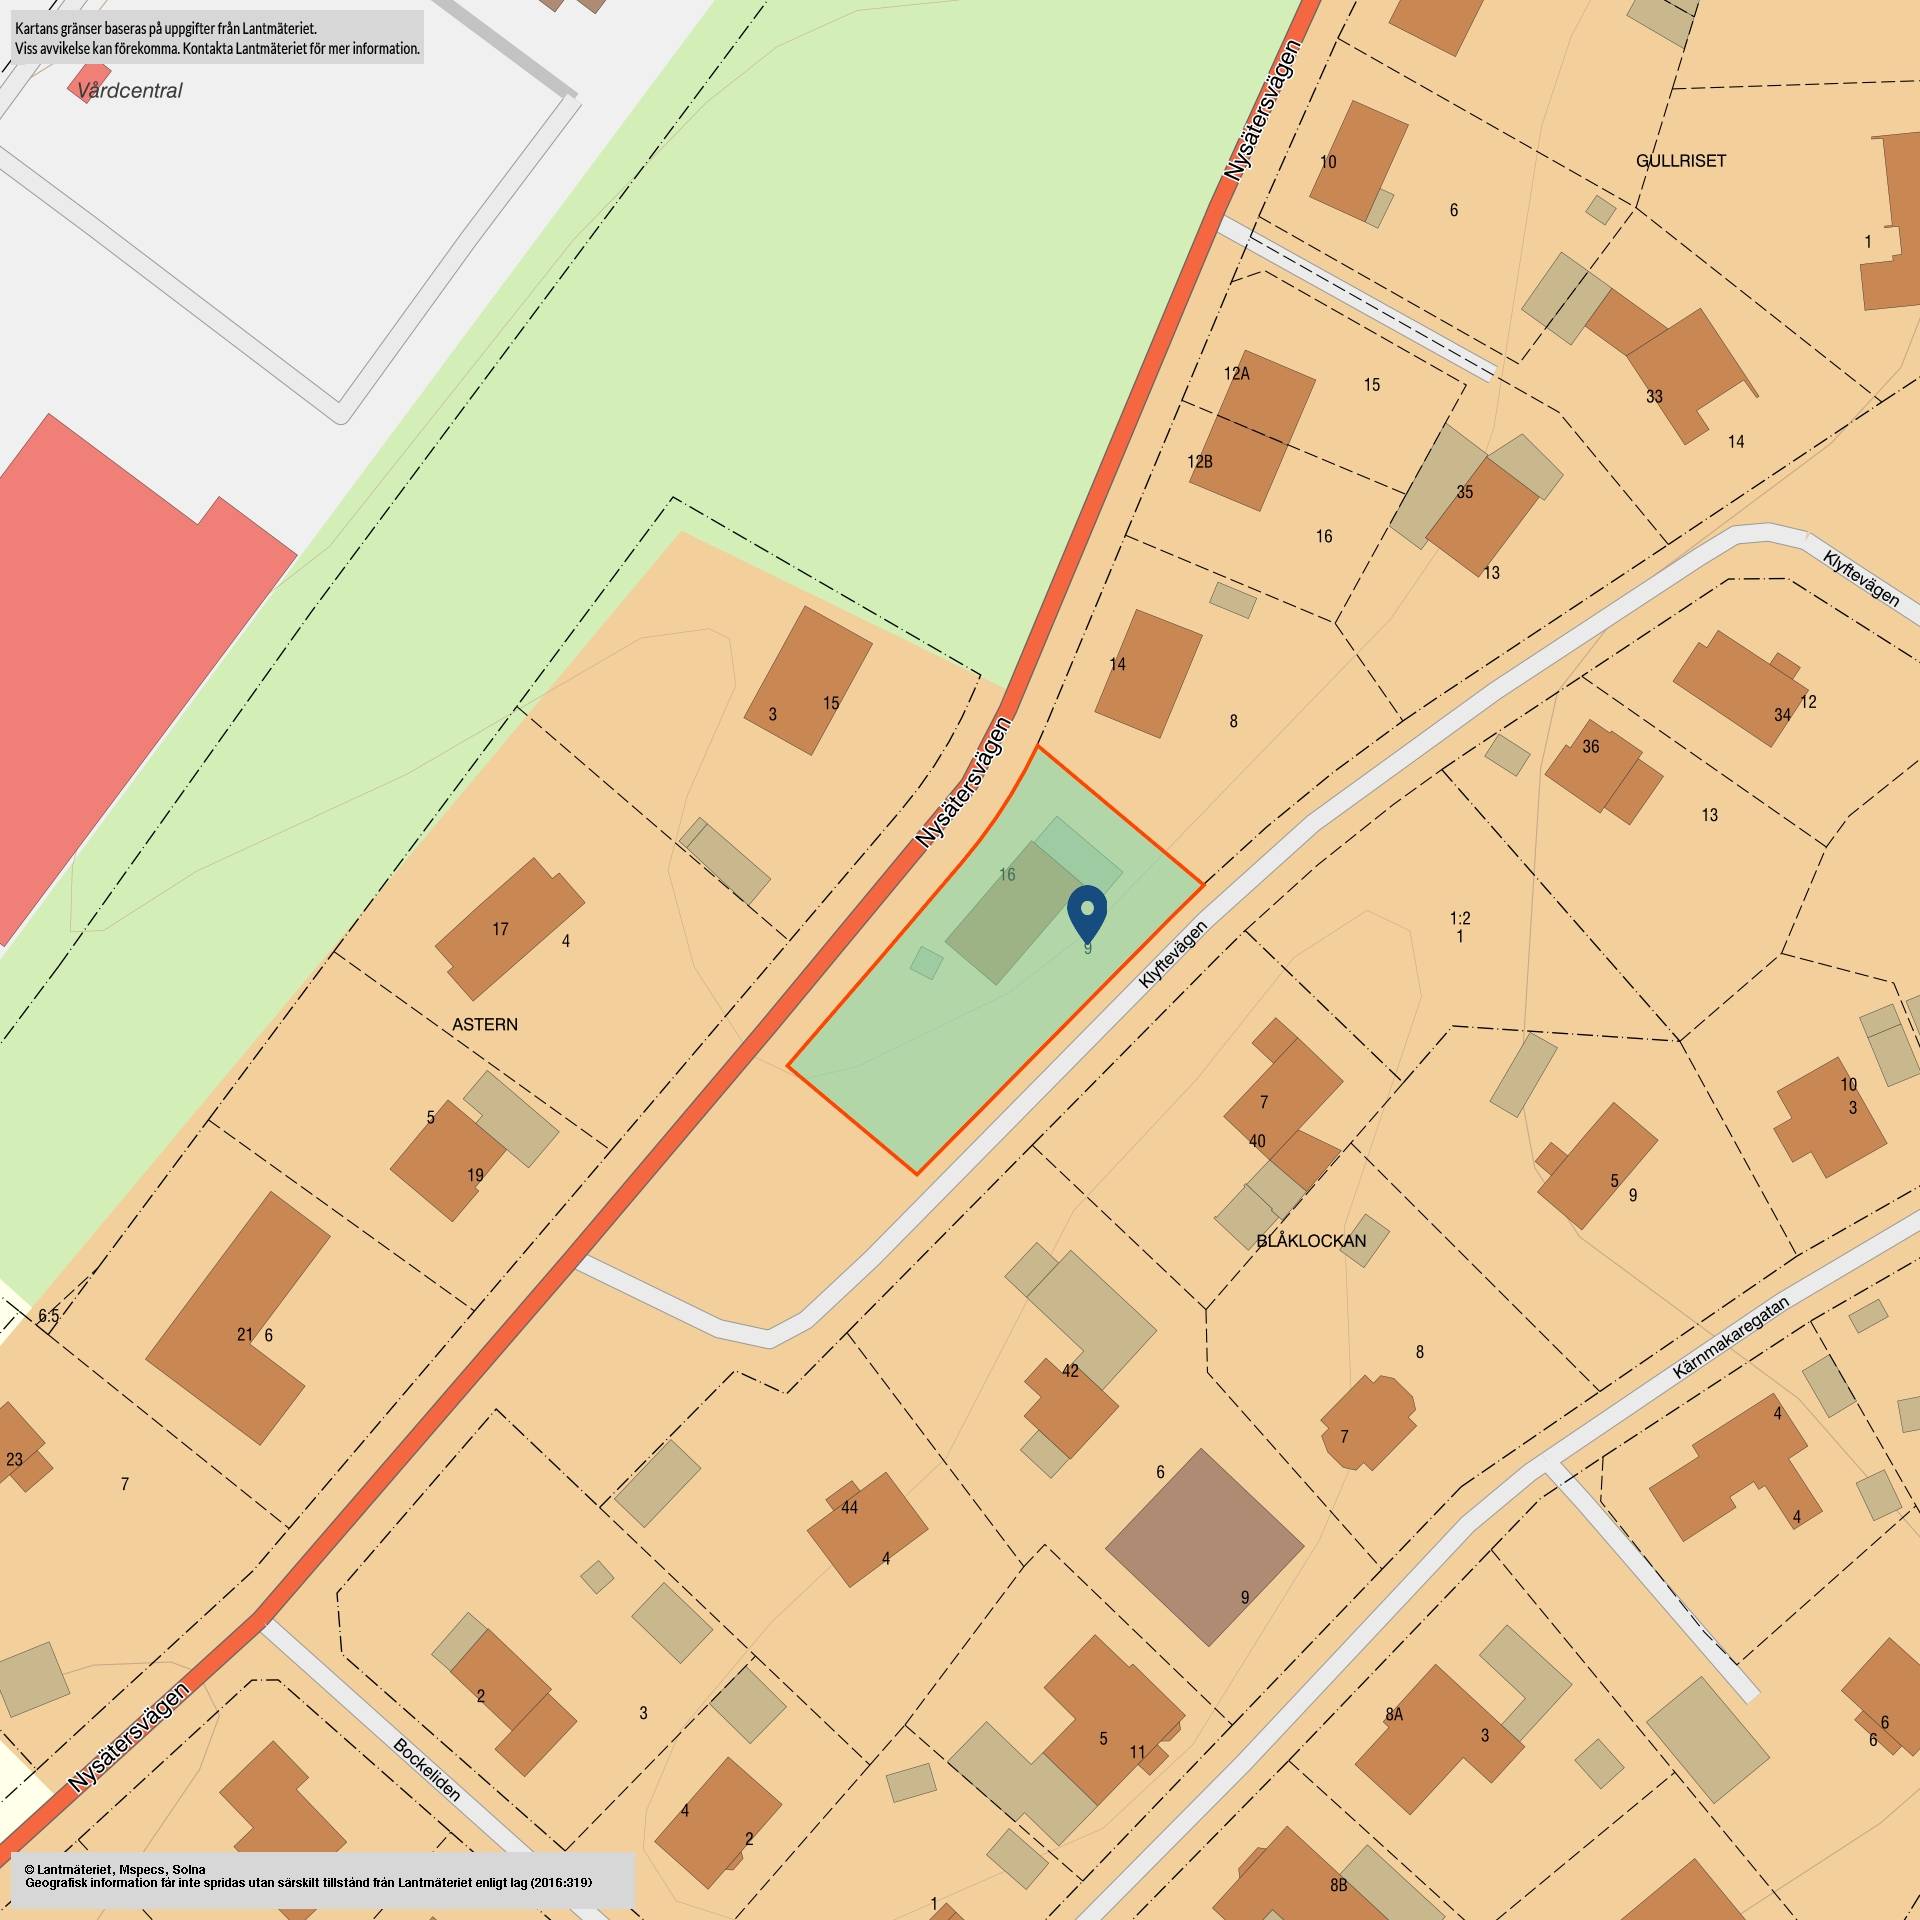Click property label 1:2

1460,918
